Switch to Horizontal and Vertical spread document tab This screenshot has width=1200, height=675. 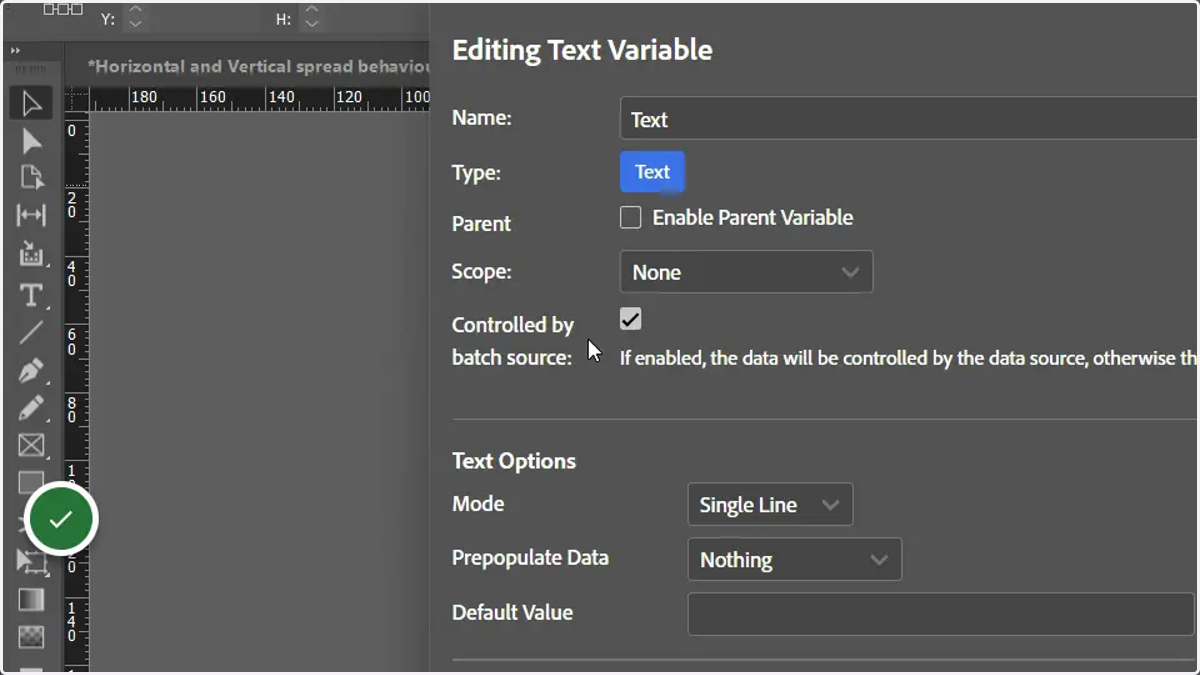point(258,67)
